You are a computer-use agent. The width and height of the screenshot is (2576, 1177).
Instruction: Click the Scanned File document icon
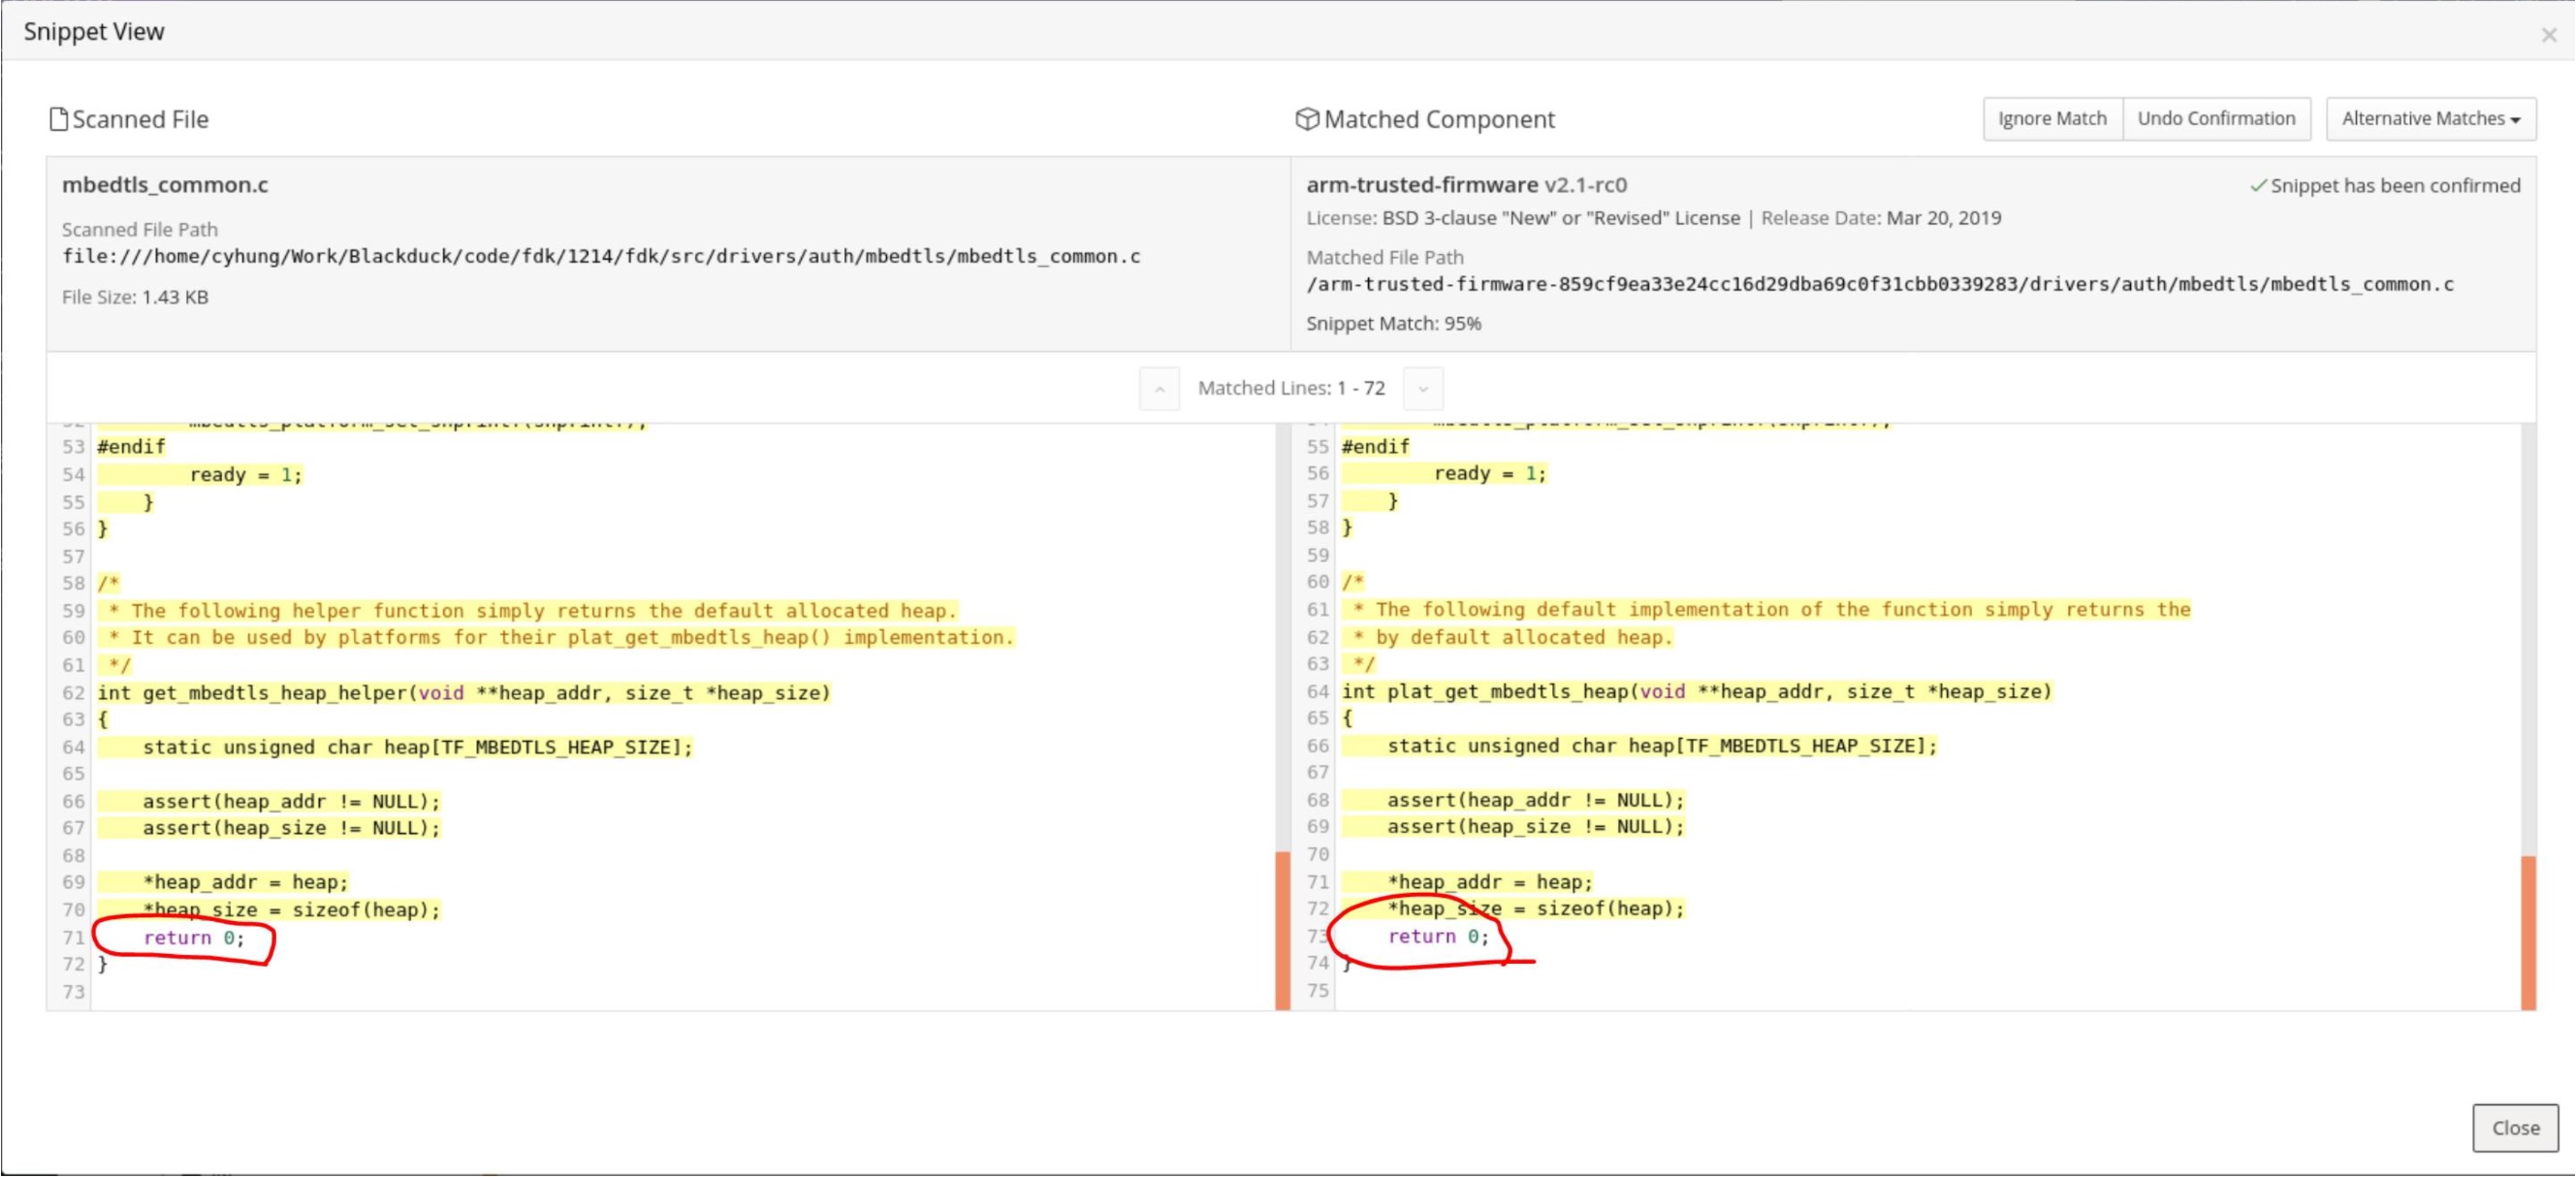pyautogui.click(x=60, y=118)
